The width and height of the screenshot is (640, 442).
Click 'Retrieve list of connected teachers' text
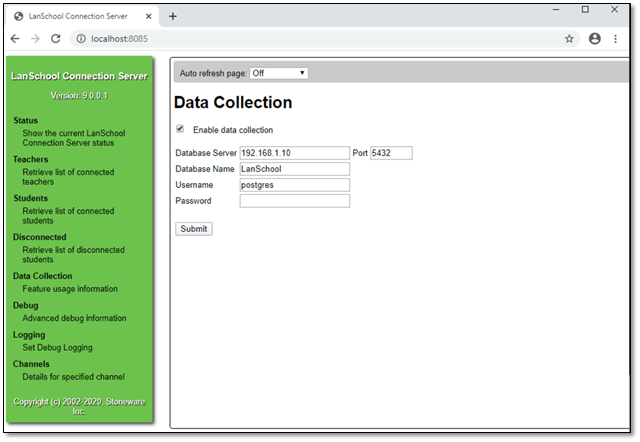(68, 177)
